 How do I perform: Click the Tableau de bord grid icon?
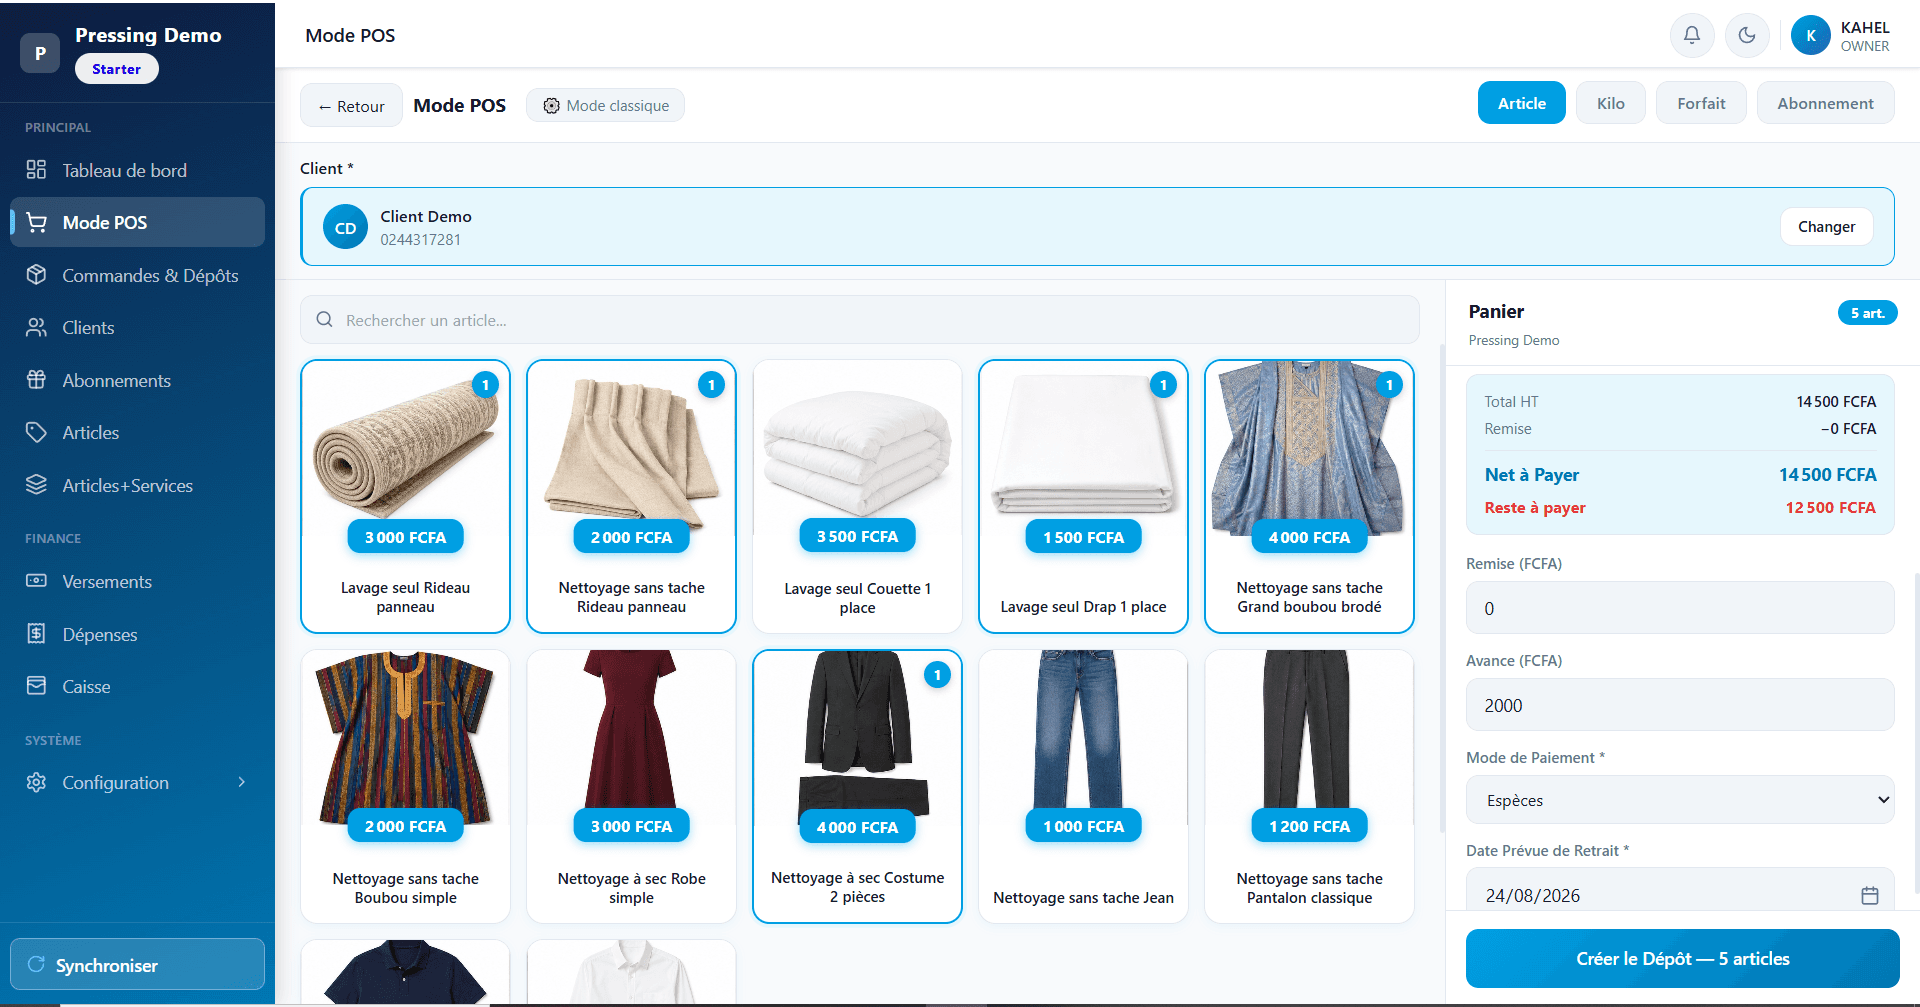[36, 170]
